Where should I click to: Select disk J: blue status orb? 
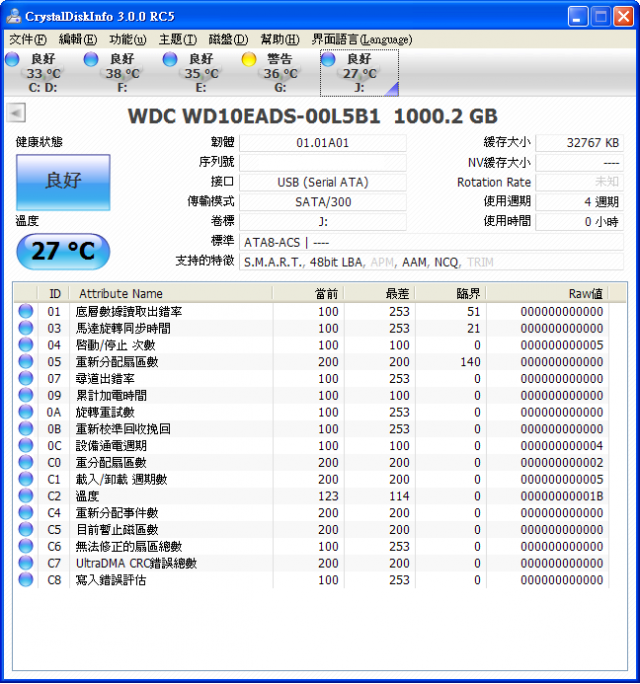[328, 59]
